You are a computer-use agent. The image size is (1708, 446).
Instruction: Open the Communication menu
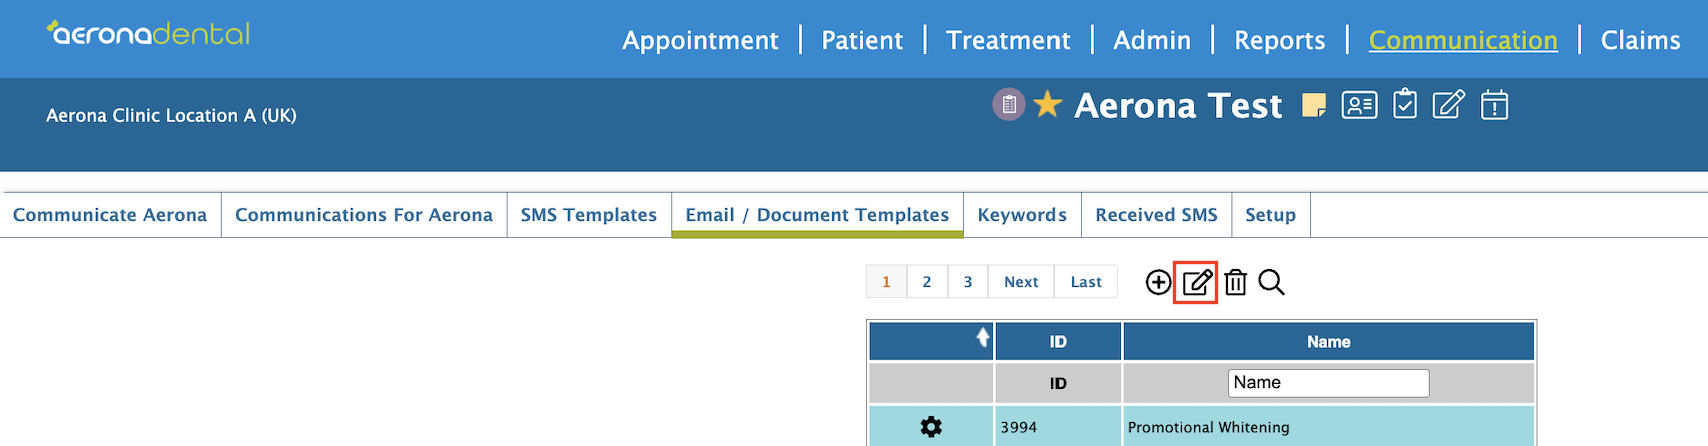tap(1463, 40)
